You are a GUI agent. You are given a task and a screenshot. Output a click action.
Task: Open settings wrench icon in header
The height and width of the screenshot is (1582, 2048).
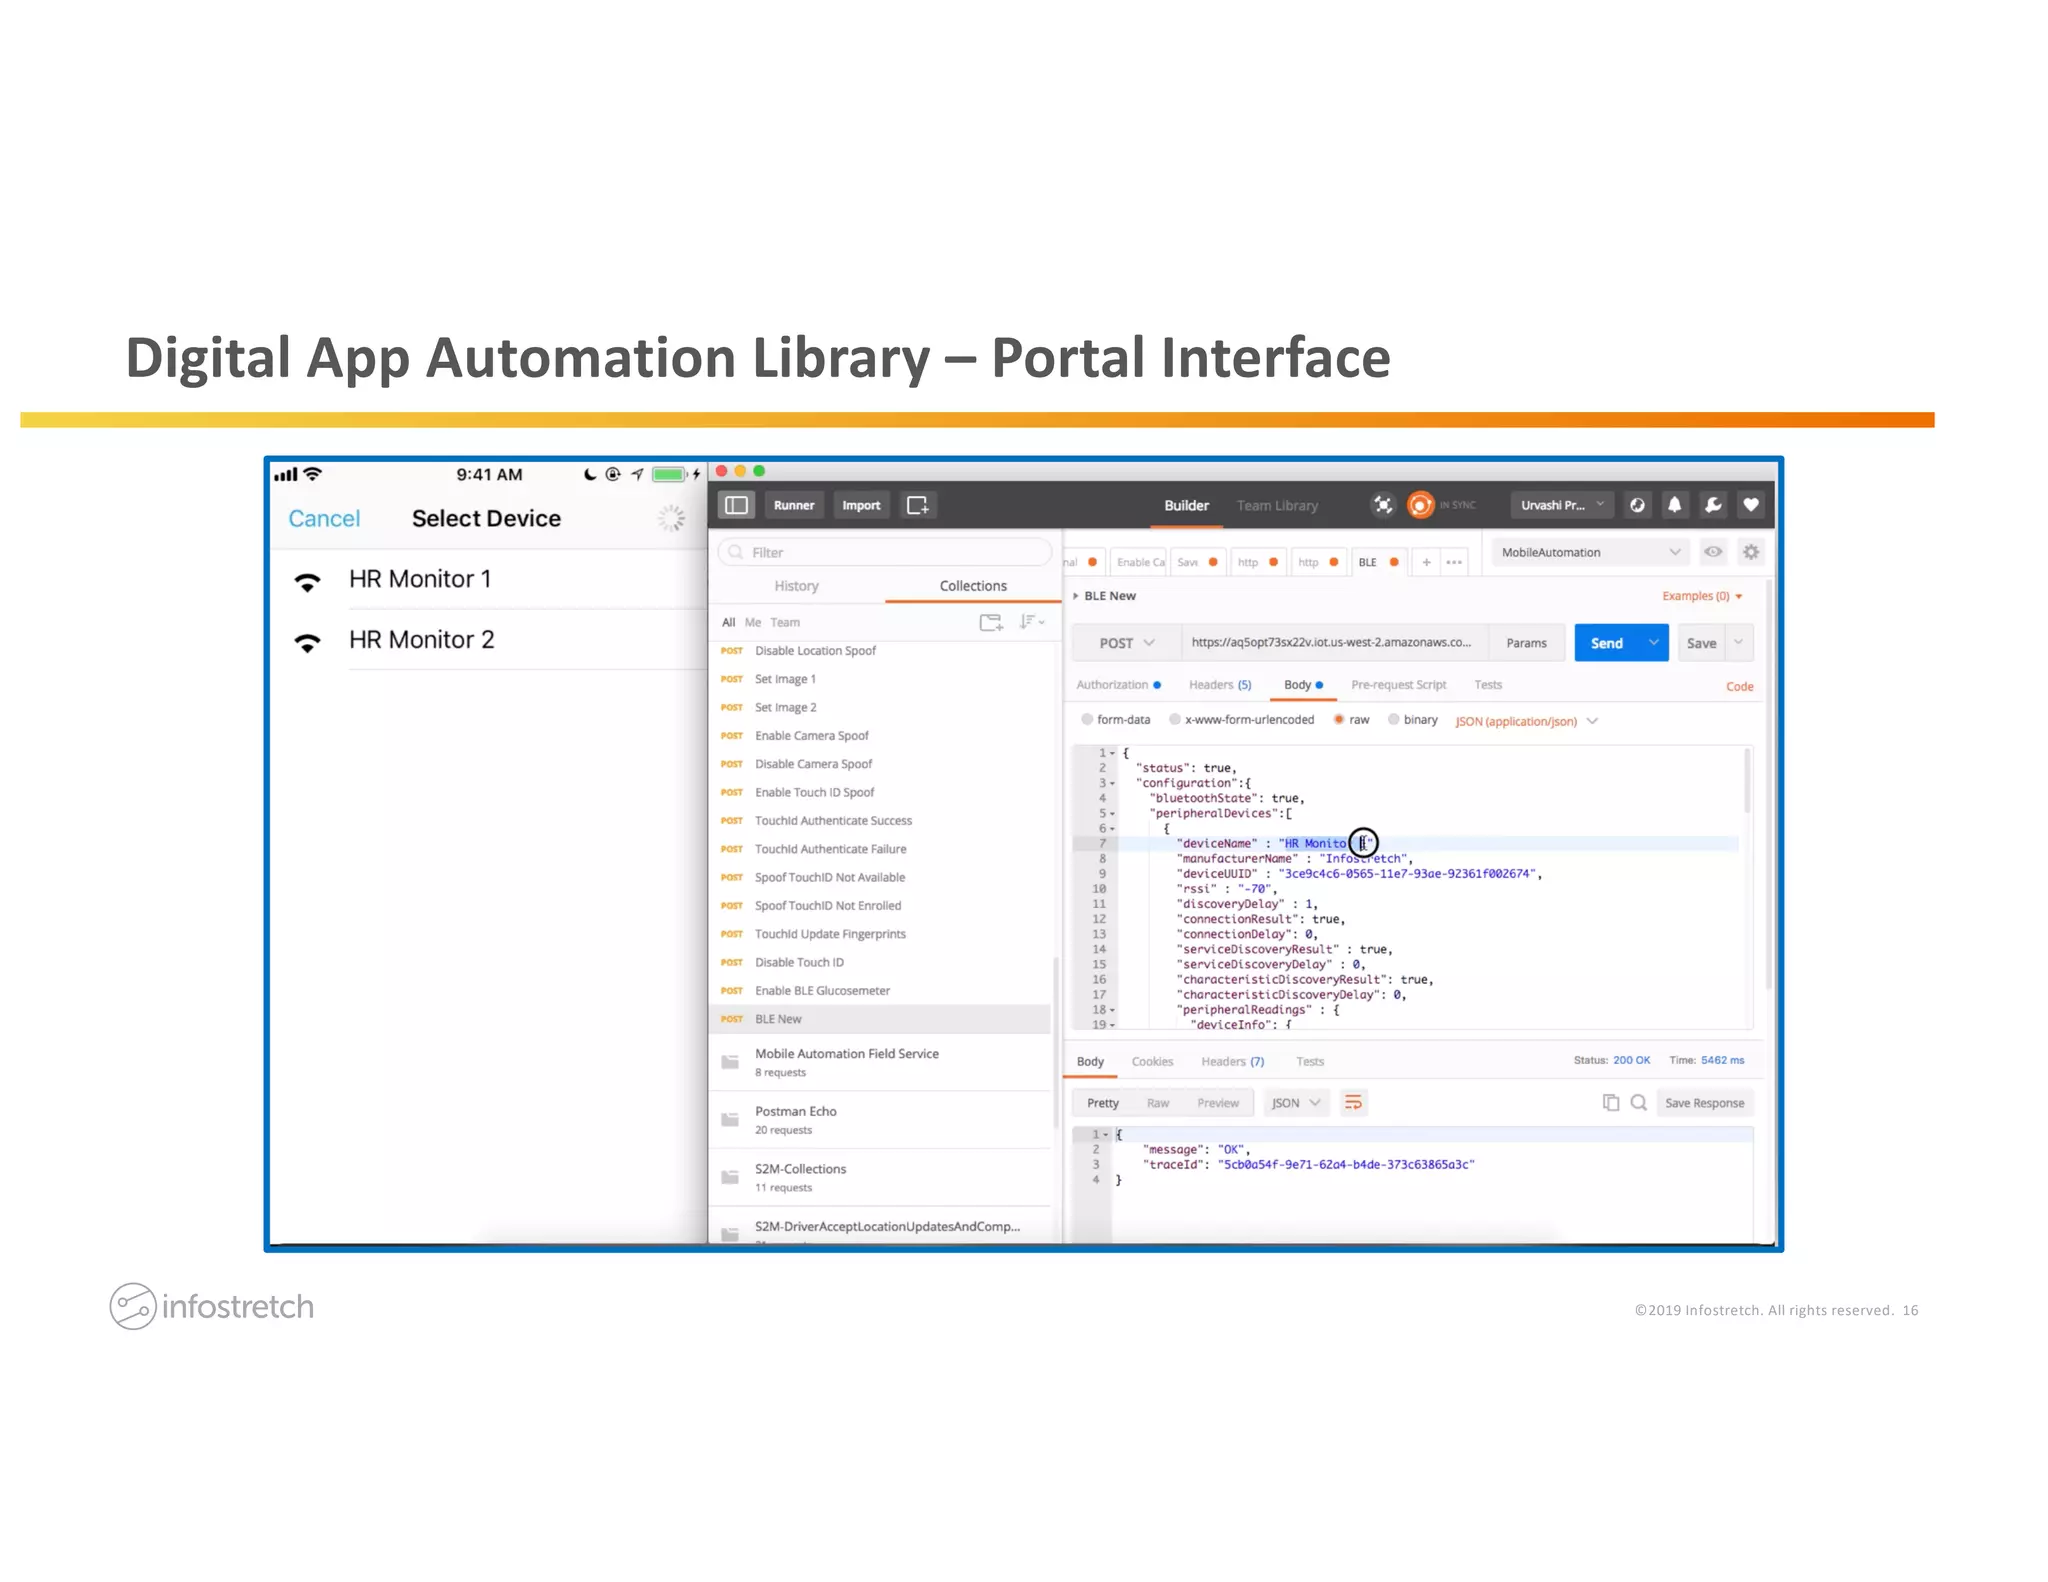pyautogui.click(x=1713, y=505)
